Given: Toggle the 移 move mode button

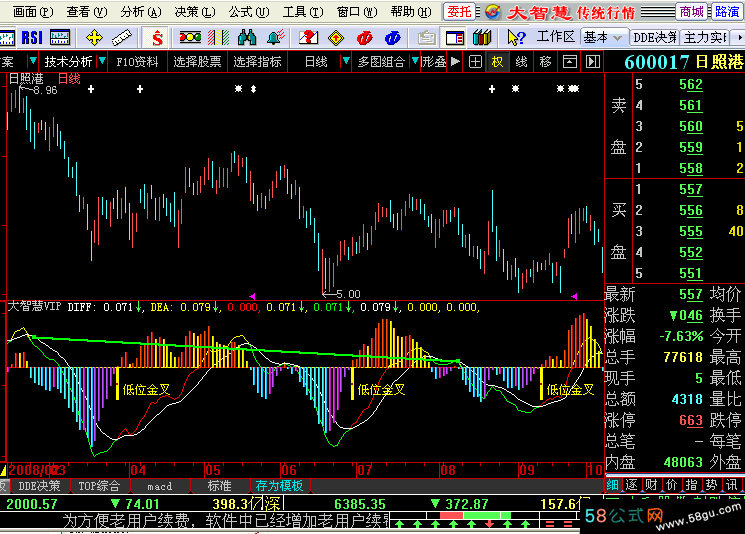Looking at the screenshot, I should (x=545, y=61).
